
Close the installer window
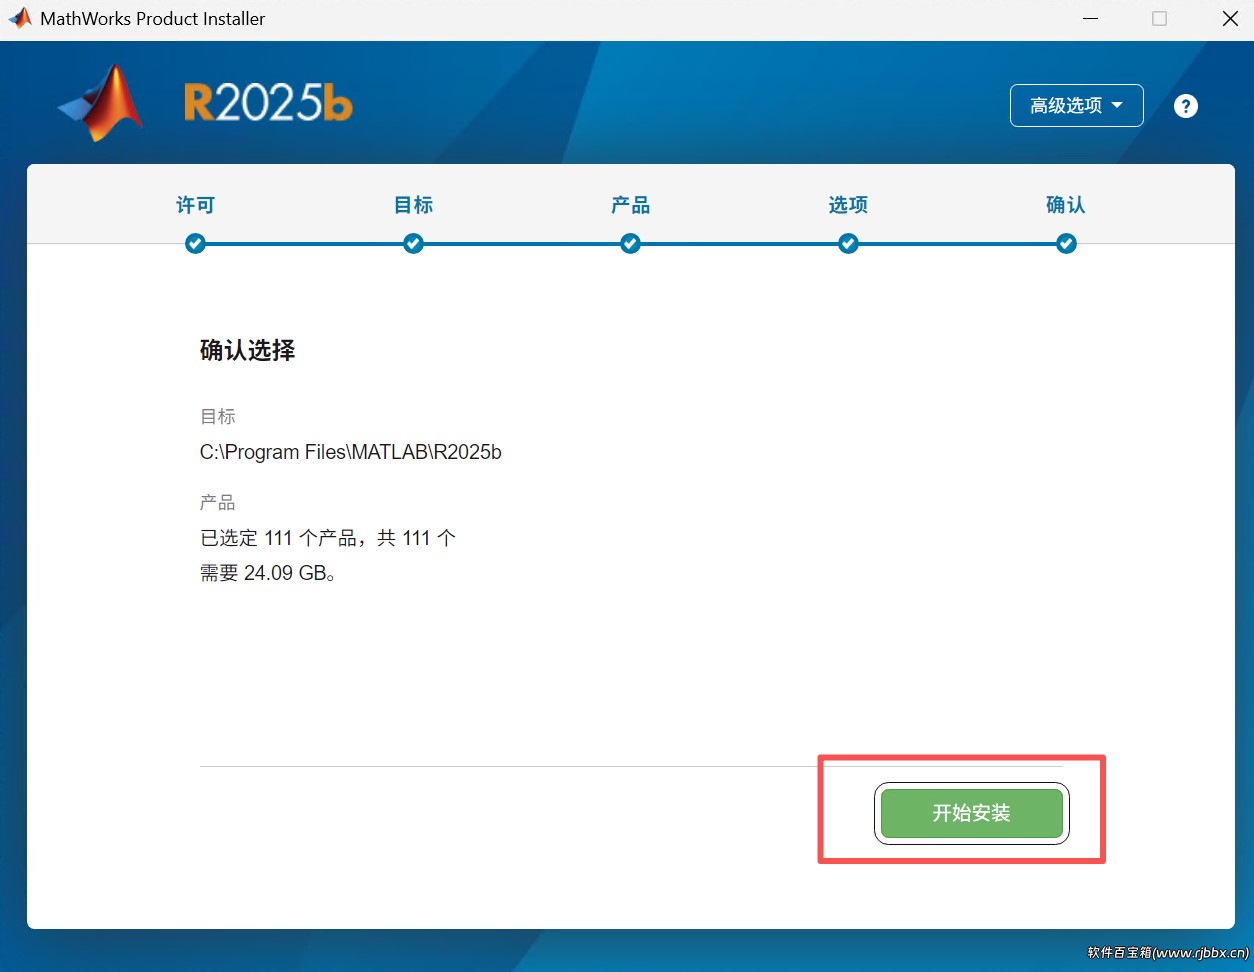1230,19
